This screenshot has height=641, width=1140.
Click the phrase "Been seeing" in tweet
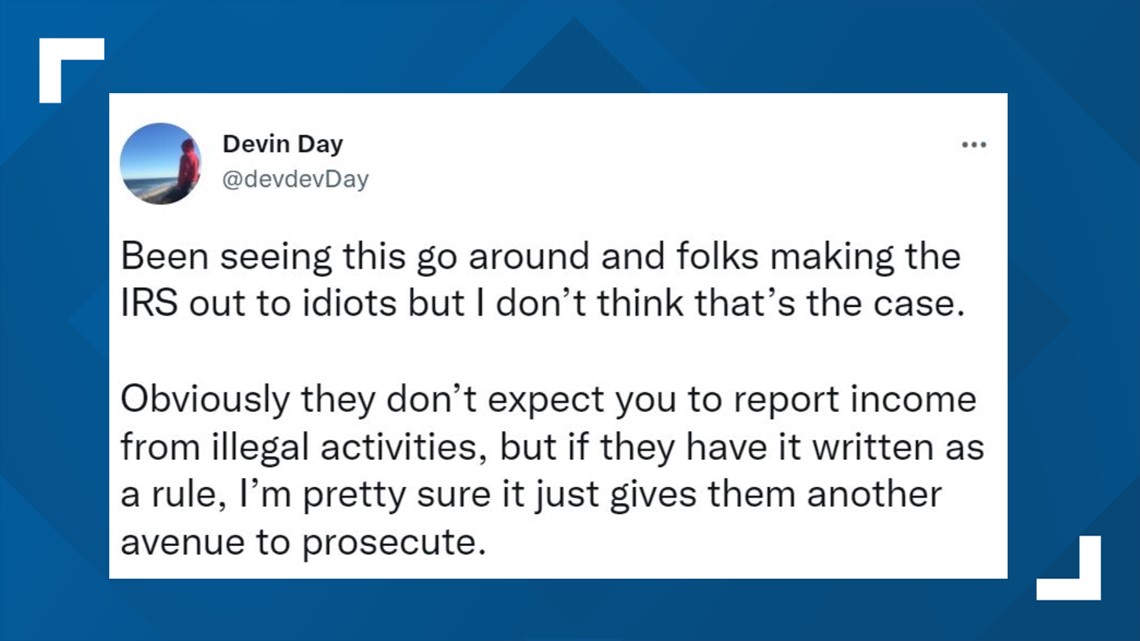click(226, 257)
